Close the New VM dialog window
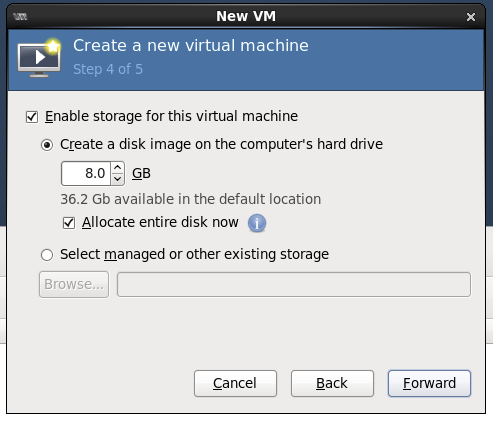Viewport: 493px width, 422px height. (x=471, y=17)
